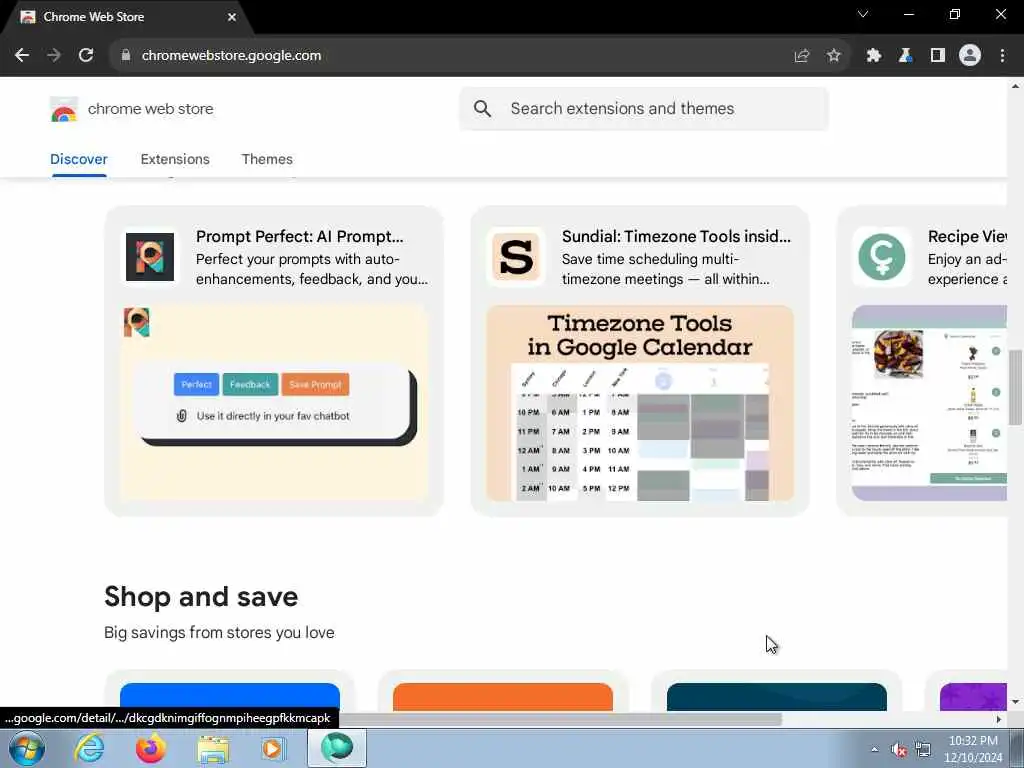Click the Sundial S logo icon

point(516,257)
